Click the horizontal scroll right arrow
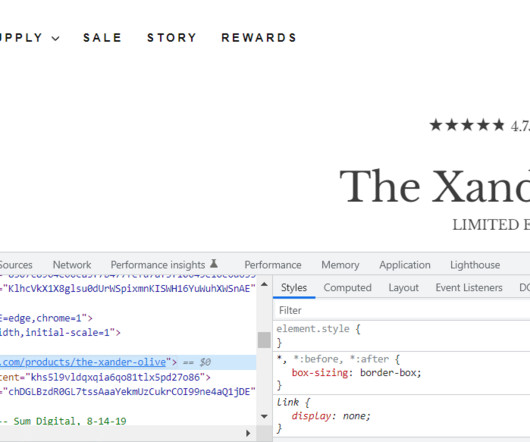The width and height of the screenshot is (530, 442). (248, 433)
